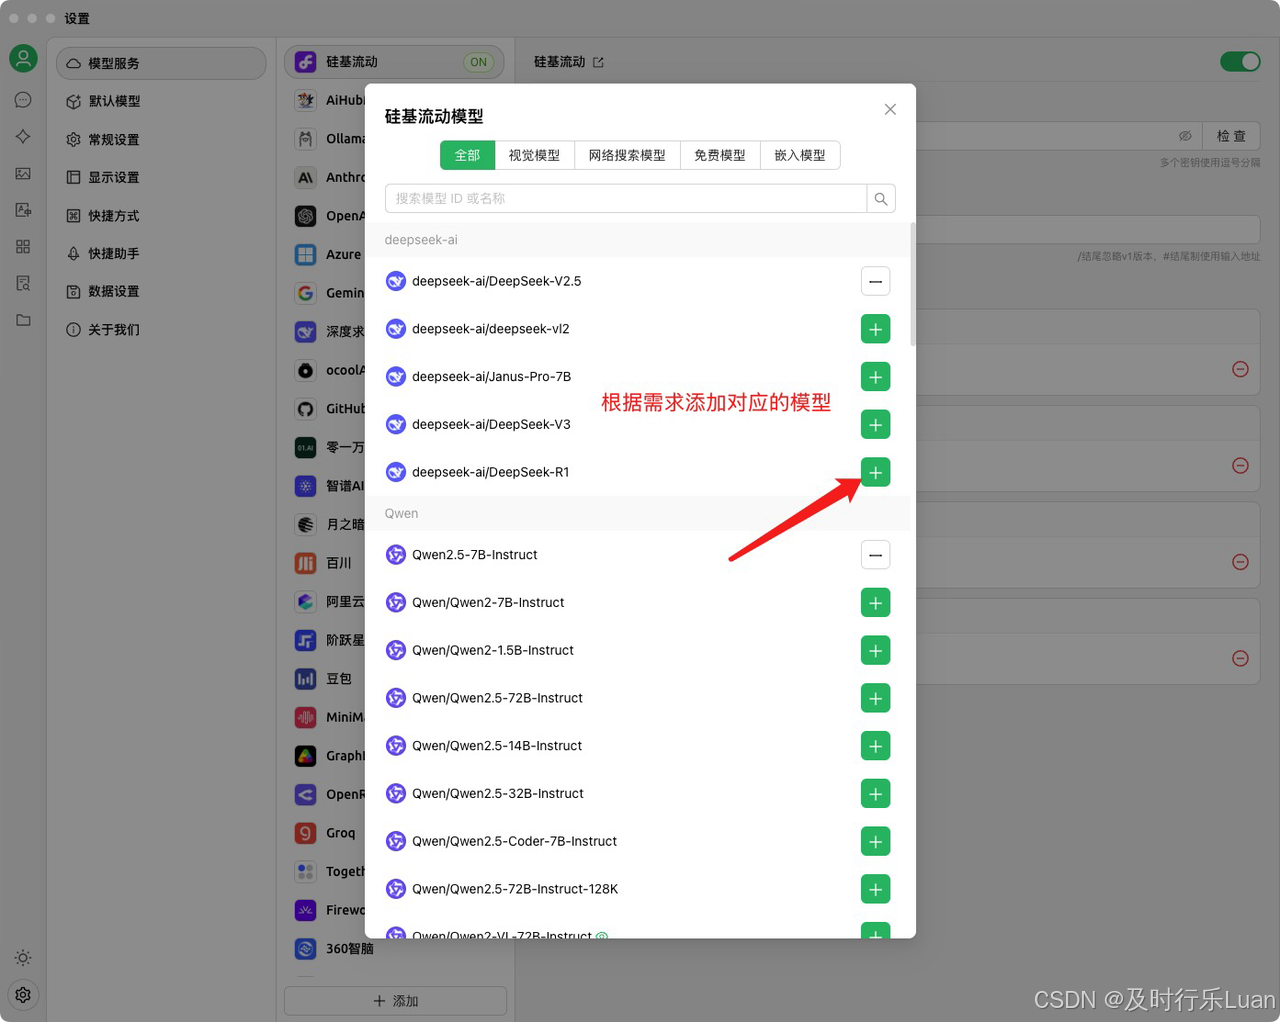Open the image painting sidebar icon

pyautogui.click(x=23, y=173)
